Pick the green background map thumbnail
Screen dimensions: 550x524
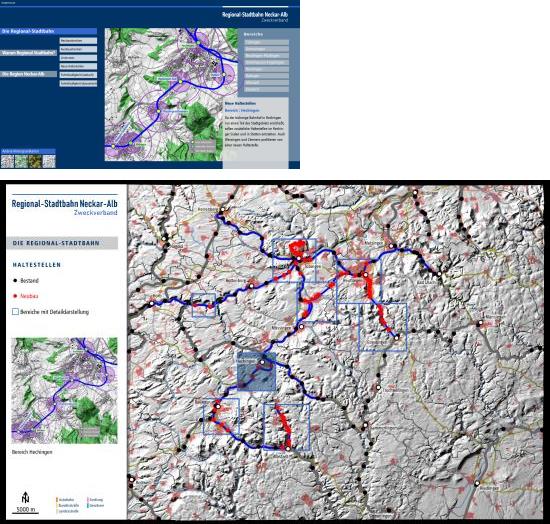(21, 161)
